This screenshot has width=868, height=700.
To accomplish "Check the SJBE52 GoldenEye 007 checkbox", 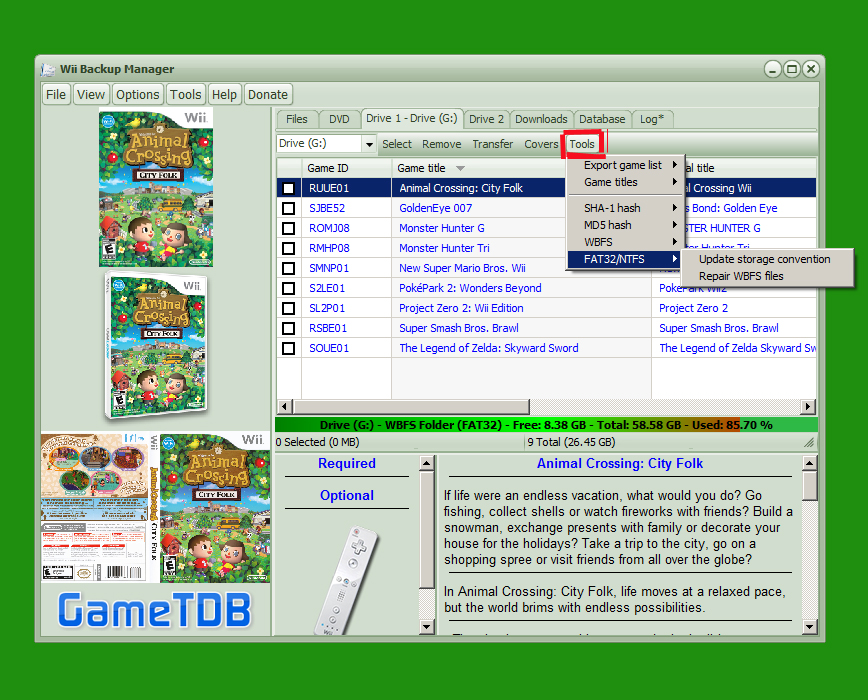I will click(x=288, y=208).
